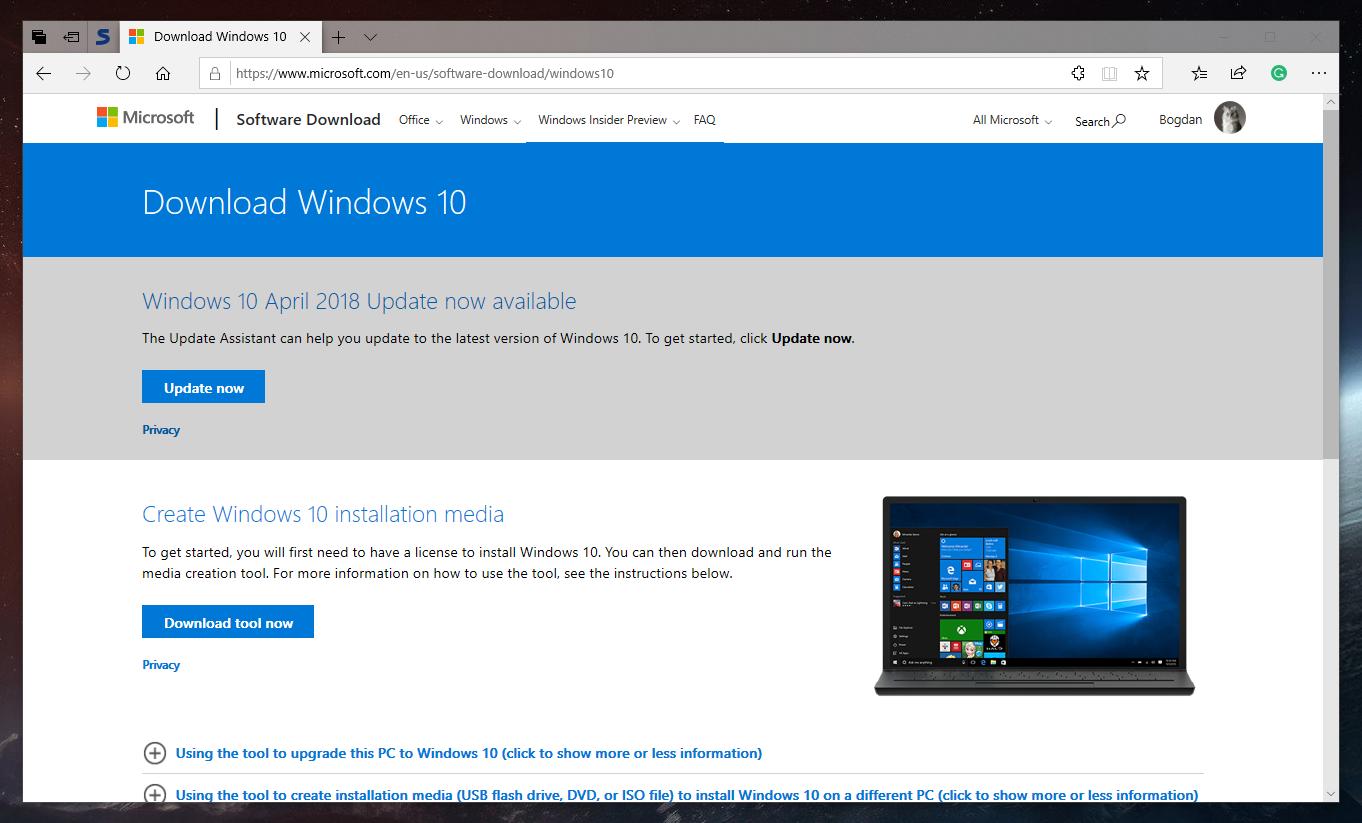Screen dimensions: 1362x823
Task: Open the Grammarly extension icon
Action: coord(1278,73)
